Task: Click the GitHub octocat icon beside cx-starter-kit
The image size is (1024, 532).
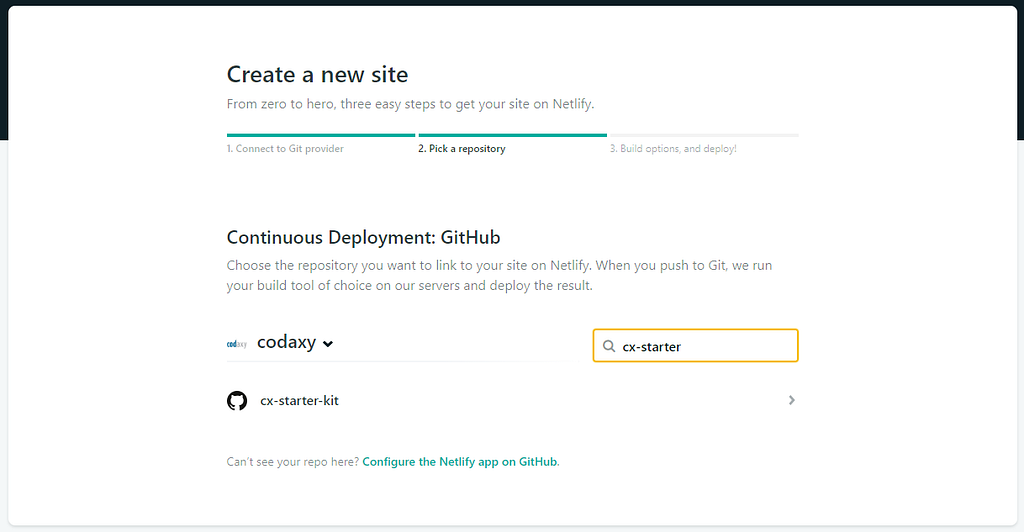Action: [237, 400]
